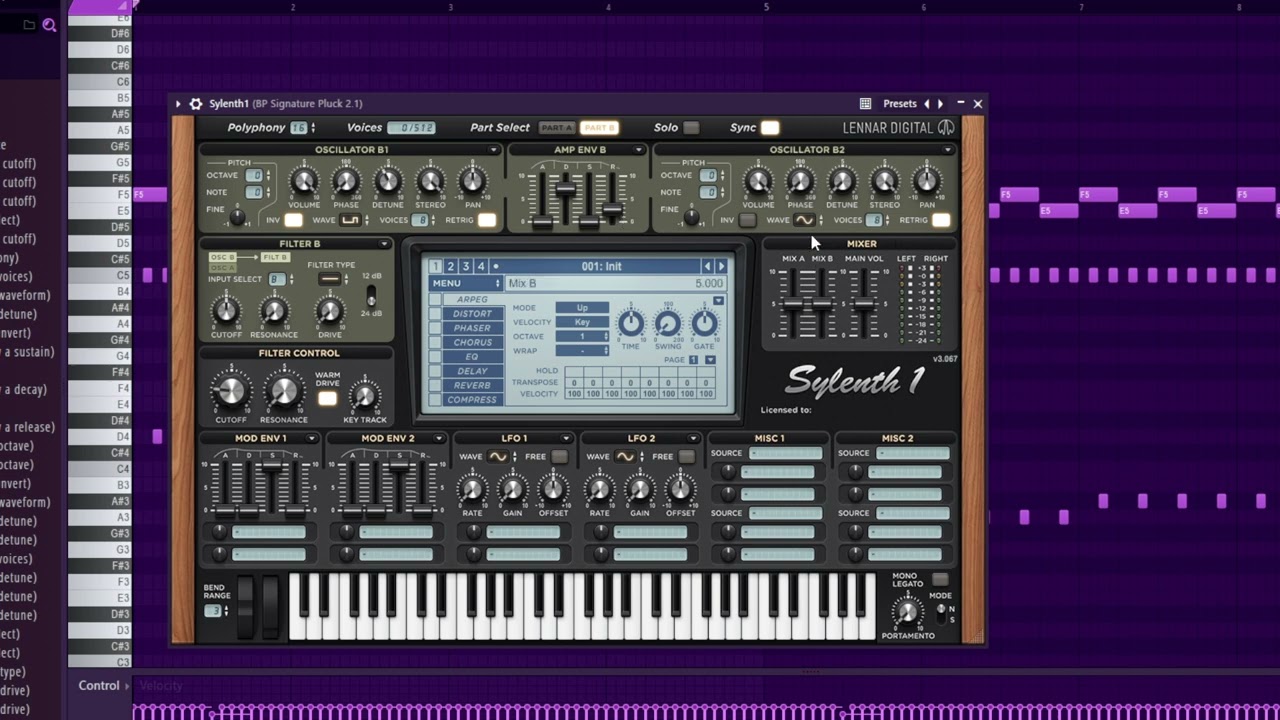Image resolution: width=1280 pixels, height=720 pixels.
Task: Toggle Oscillator B2 Retrig switch
Action: (941, 220)
